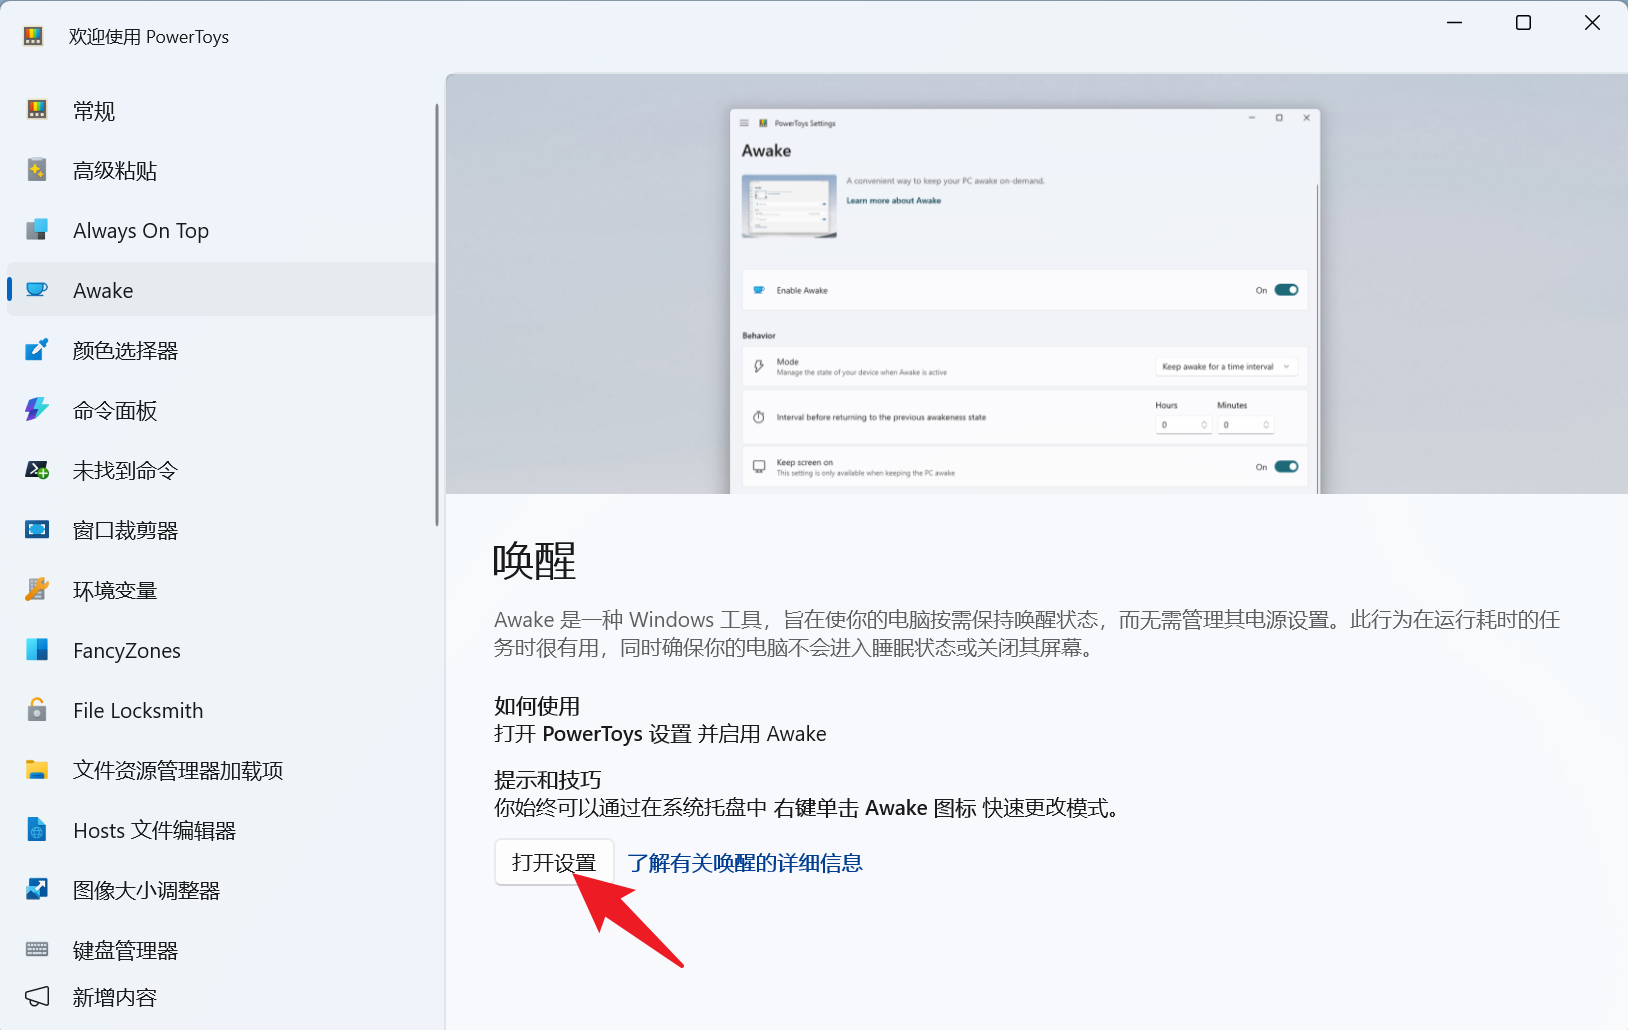Show the 新增内容 page
Image resolution: width=1628 pixels, height=1030 pixels.
click(221, 998)
